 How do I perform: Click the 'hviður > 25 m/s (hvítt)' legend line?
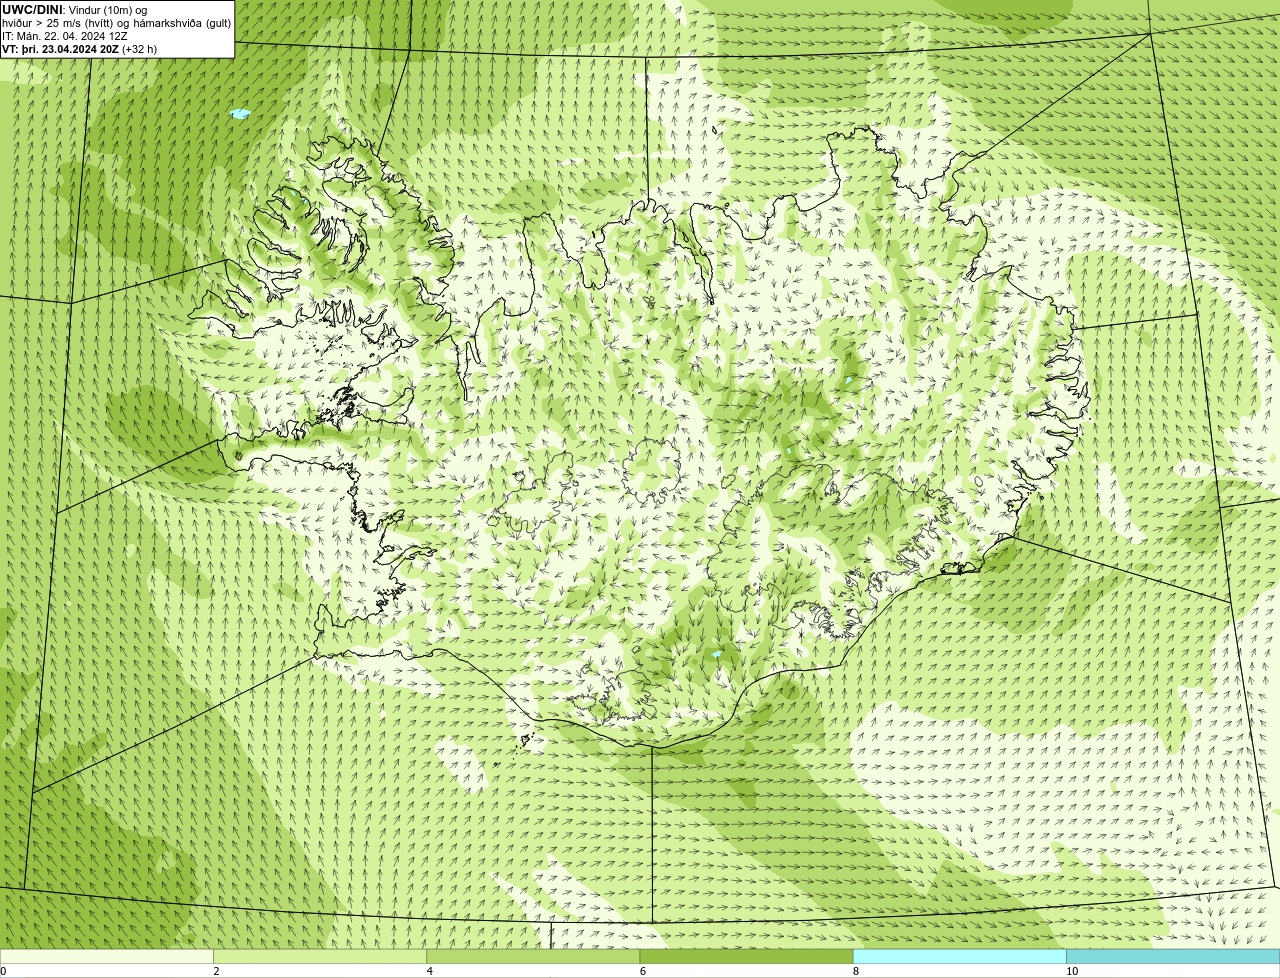click(117, 23)
